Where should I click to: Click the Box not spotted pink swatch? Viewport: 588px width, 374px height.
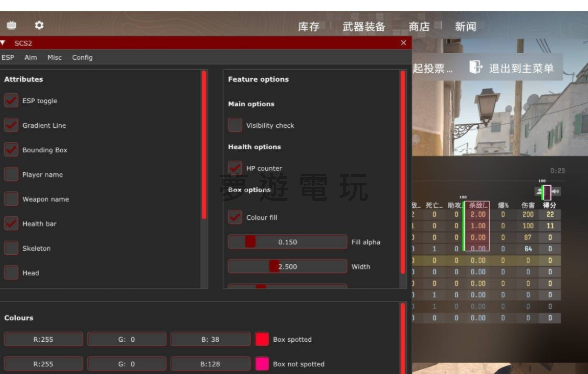point(262,364)
